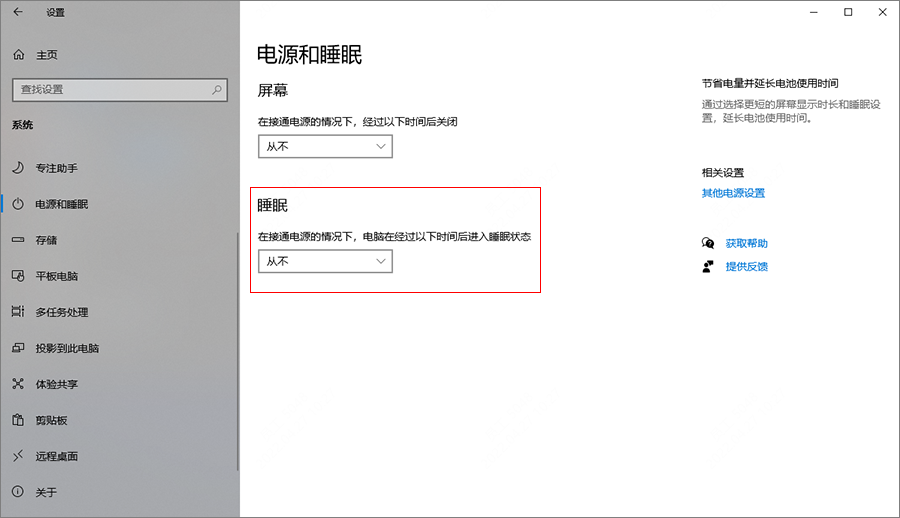Viewport: 900px width, 518px height.
Task: Select 电源和睡眠 in the sidebar
Action: [x=62, y=204]
